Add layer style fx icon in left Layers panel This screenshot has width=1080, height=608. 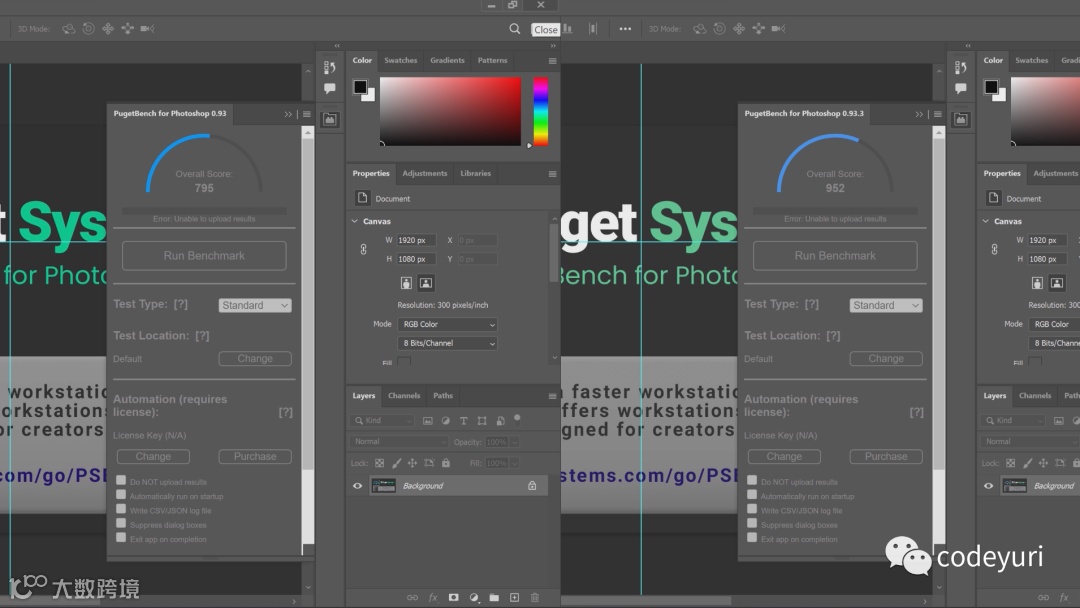(x=433, y=598)
